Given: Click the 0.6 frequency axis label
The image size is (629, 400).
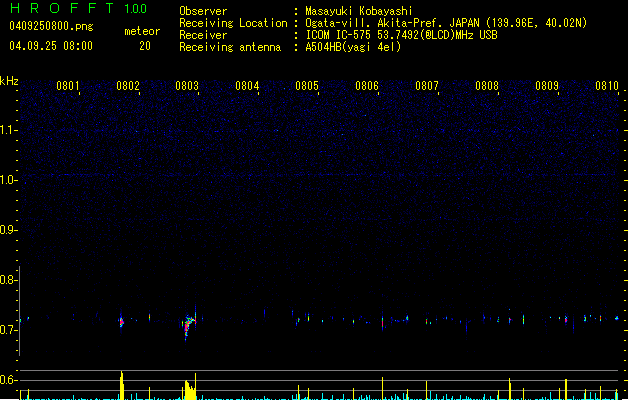Looking at the screenshot, I should coord(8,380).
